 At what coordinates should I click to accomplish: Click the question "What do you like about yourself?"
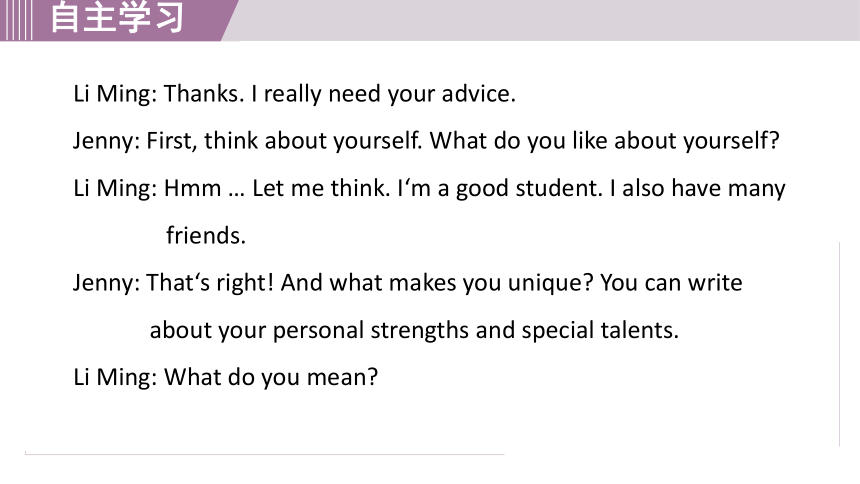pyautogui.click(x=604, y=141)
